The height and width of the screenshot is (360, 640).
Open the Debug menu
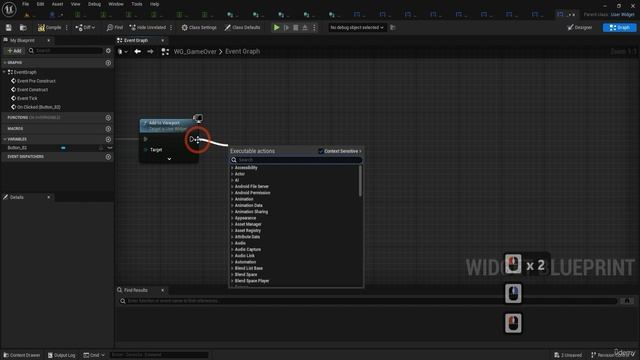[94, 4]
